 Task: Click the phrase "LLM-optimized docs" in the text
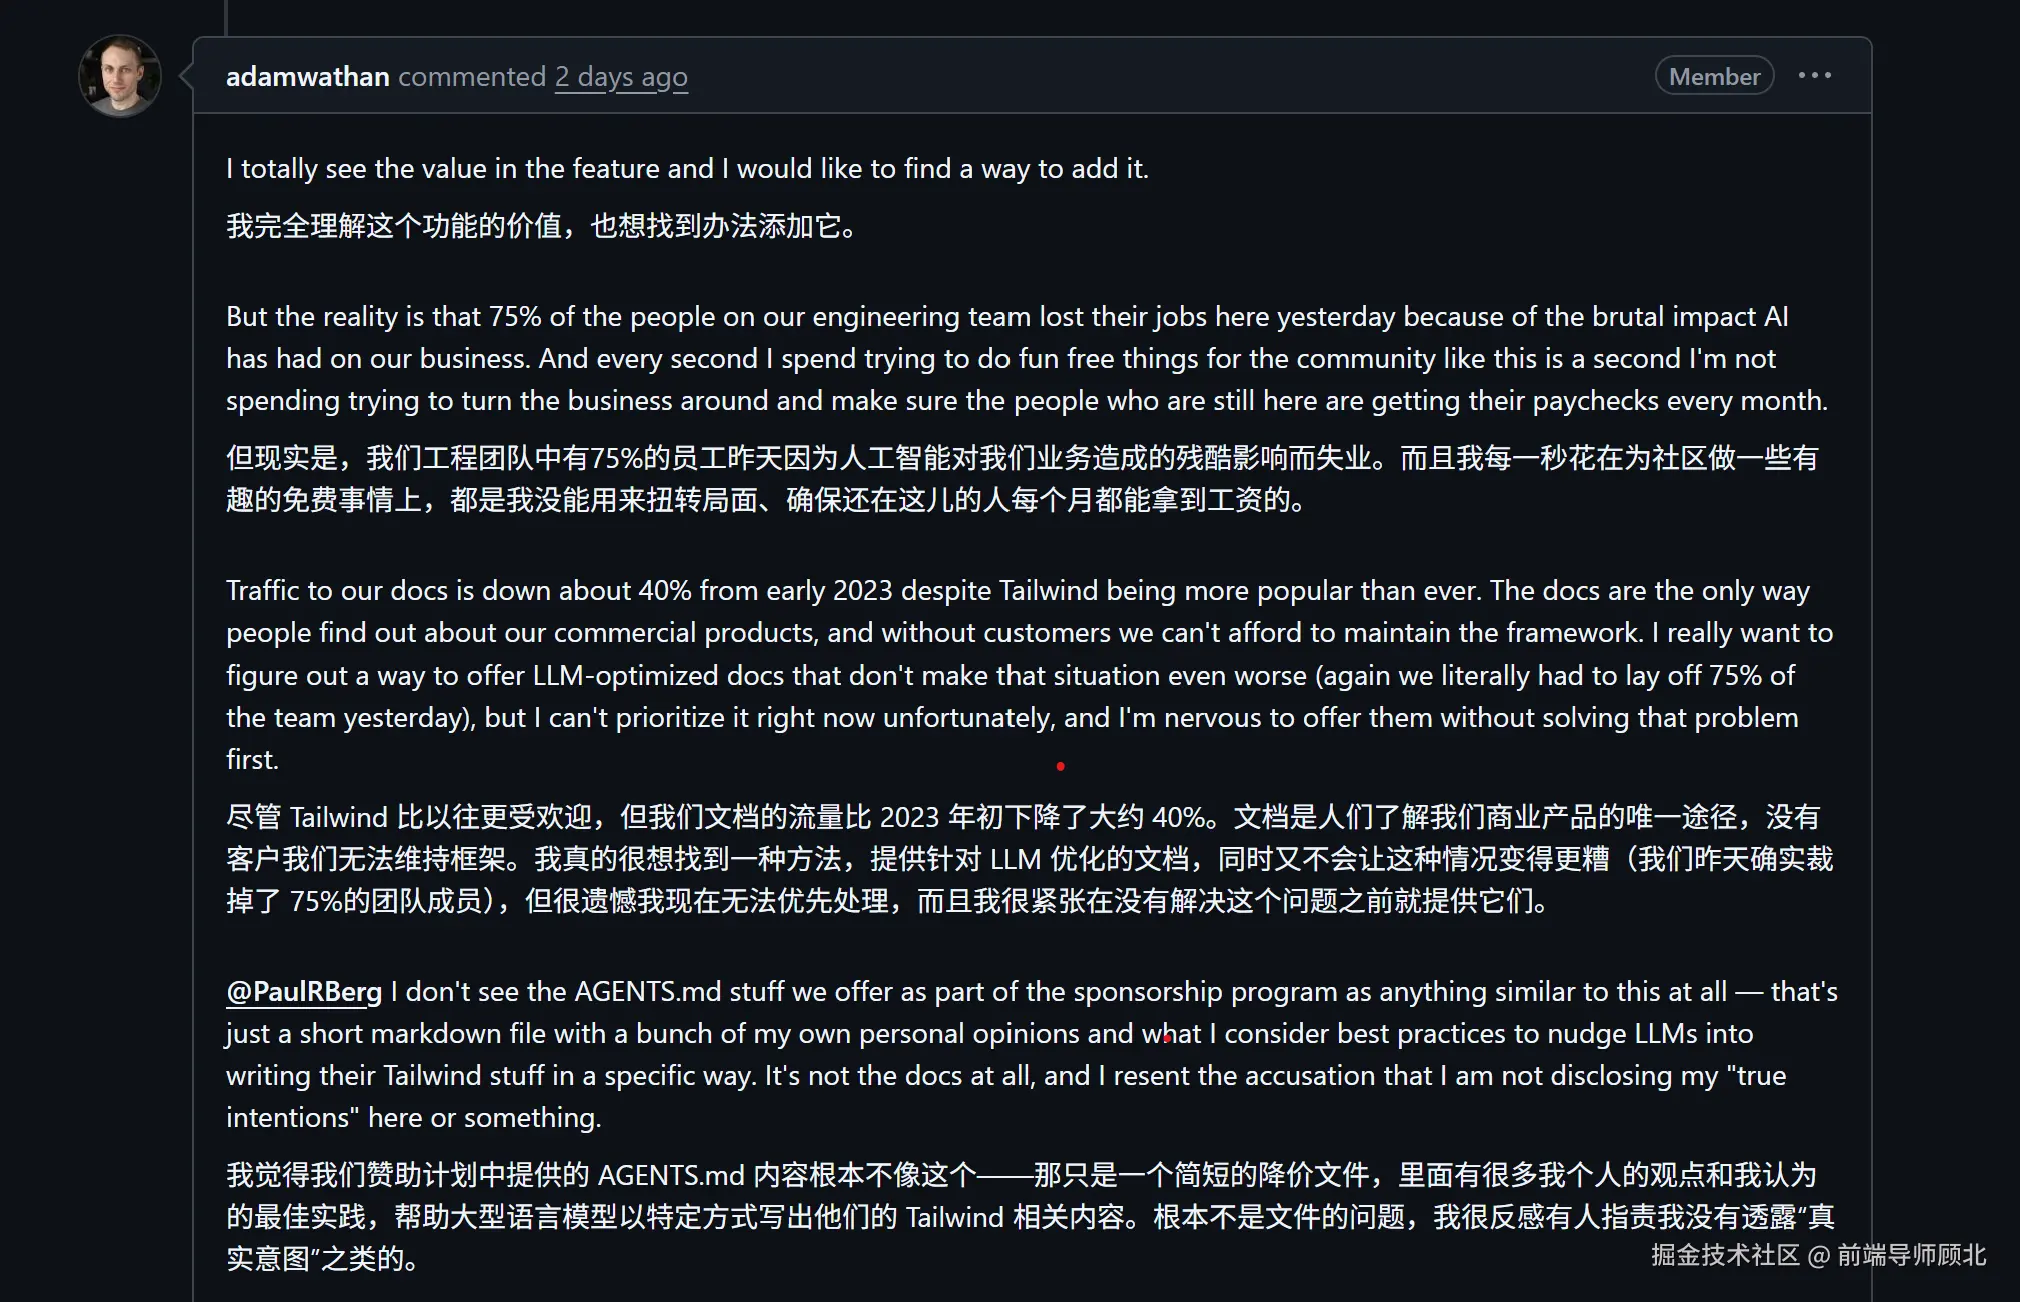659,675
